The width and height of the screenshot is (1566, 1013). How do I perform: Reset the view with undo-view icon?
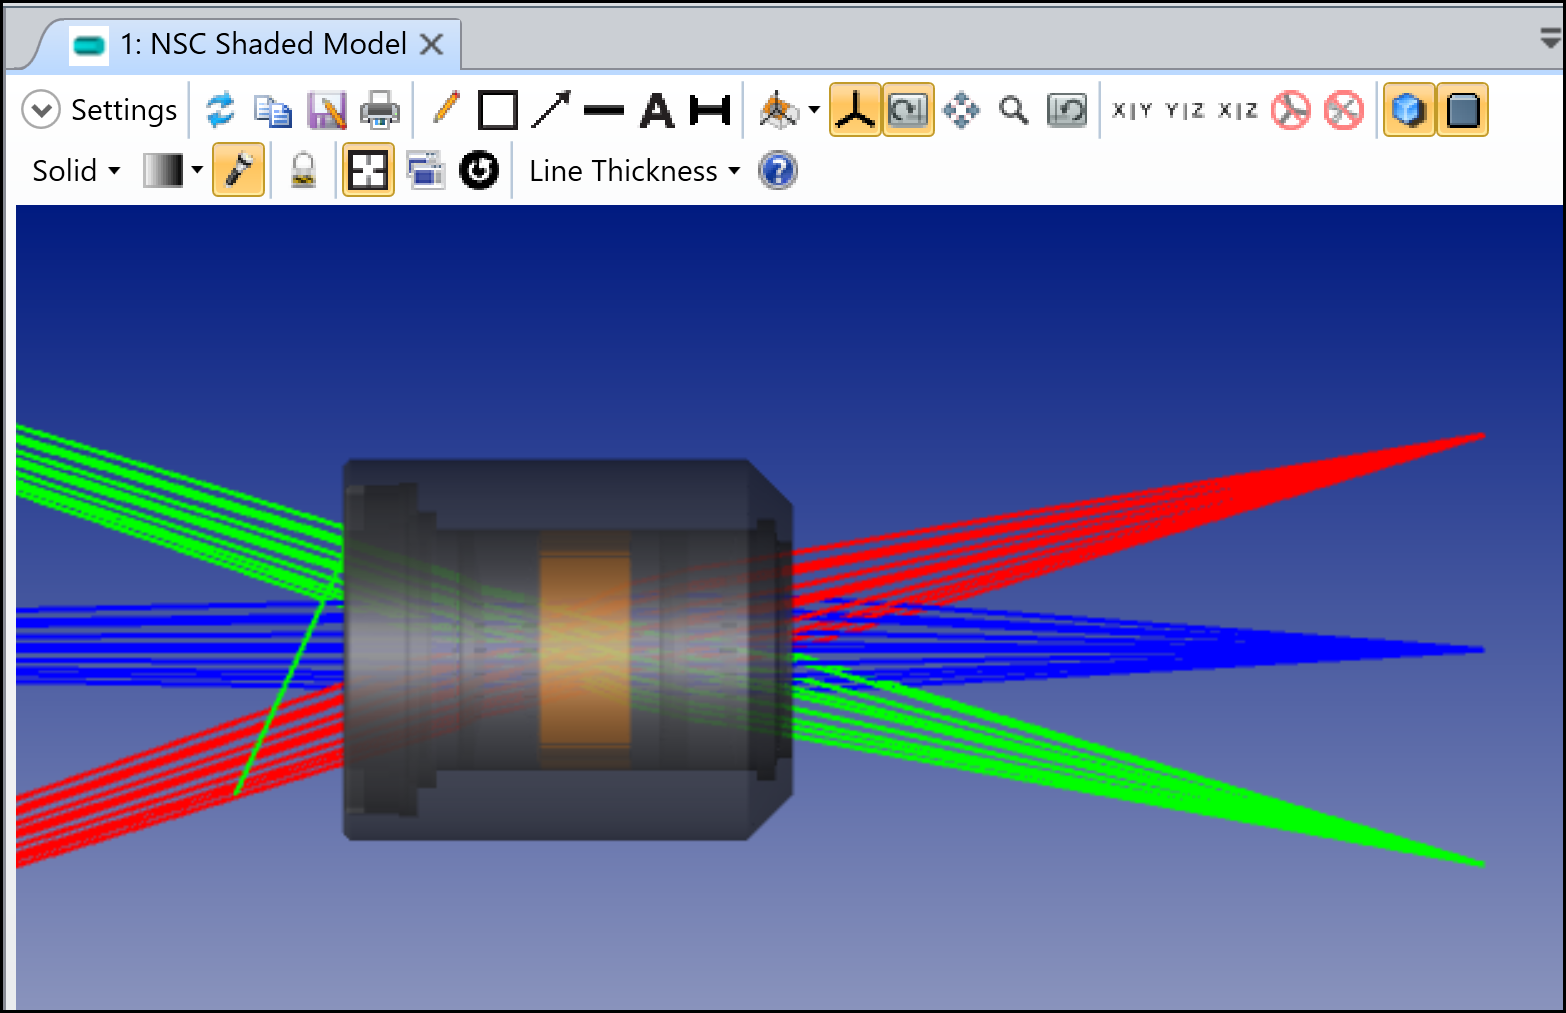(x=1067, y=110)
